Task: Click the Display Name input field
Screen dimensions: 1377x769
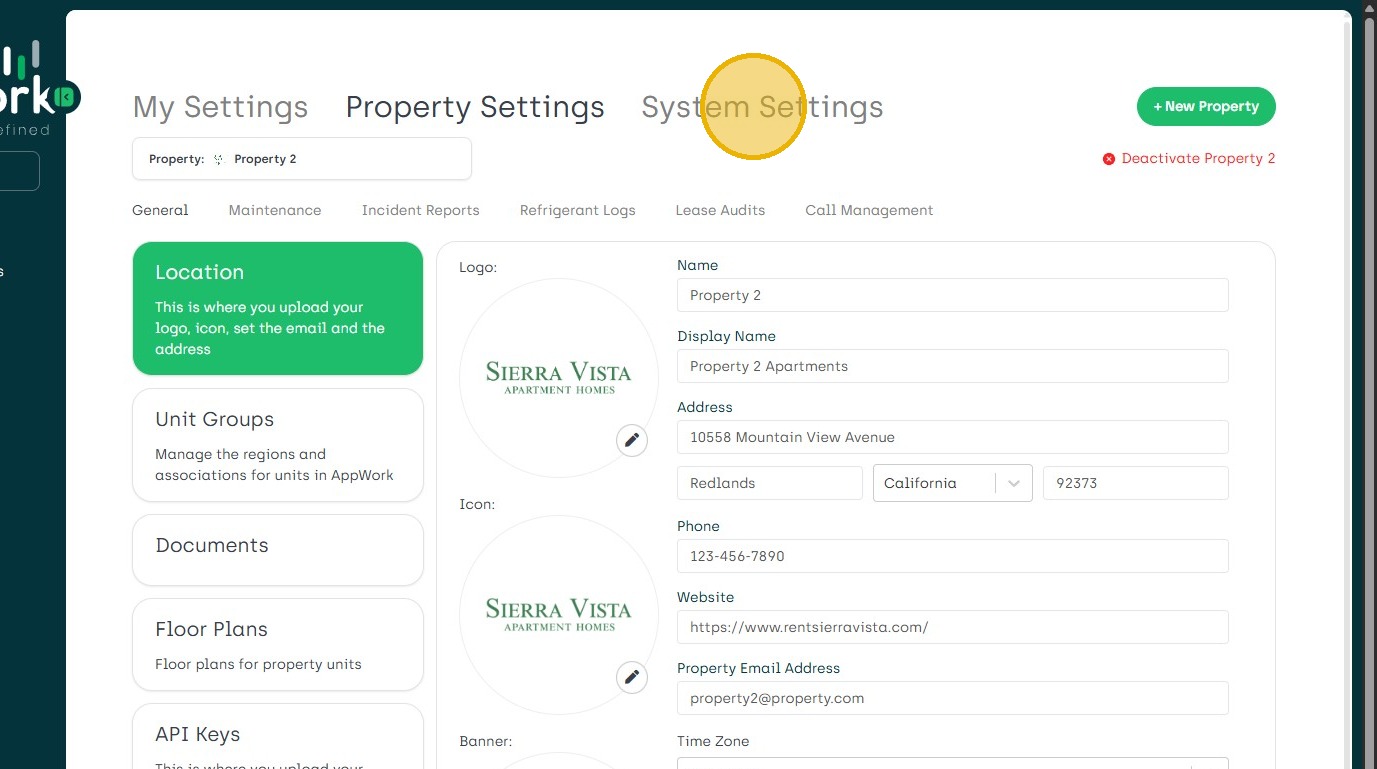Action: (952, 366)
